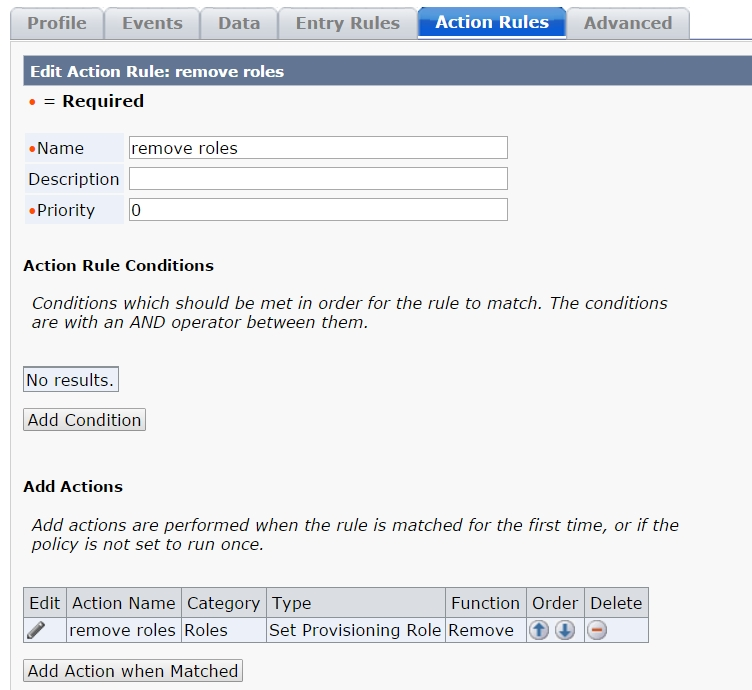The image size is (752, 690).
Task: Focus the Description input field
Action: (x=318, y=179)
